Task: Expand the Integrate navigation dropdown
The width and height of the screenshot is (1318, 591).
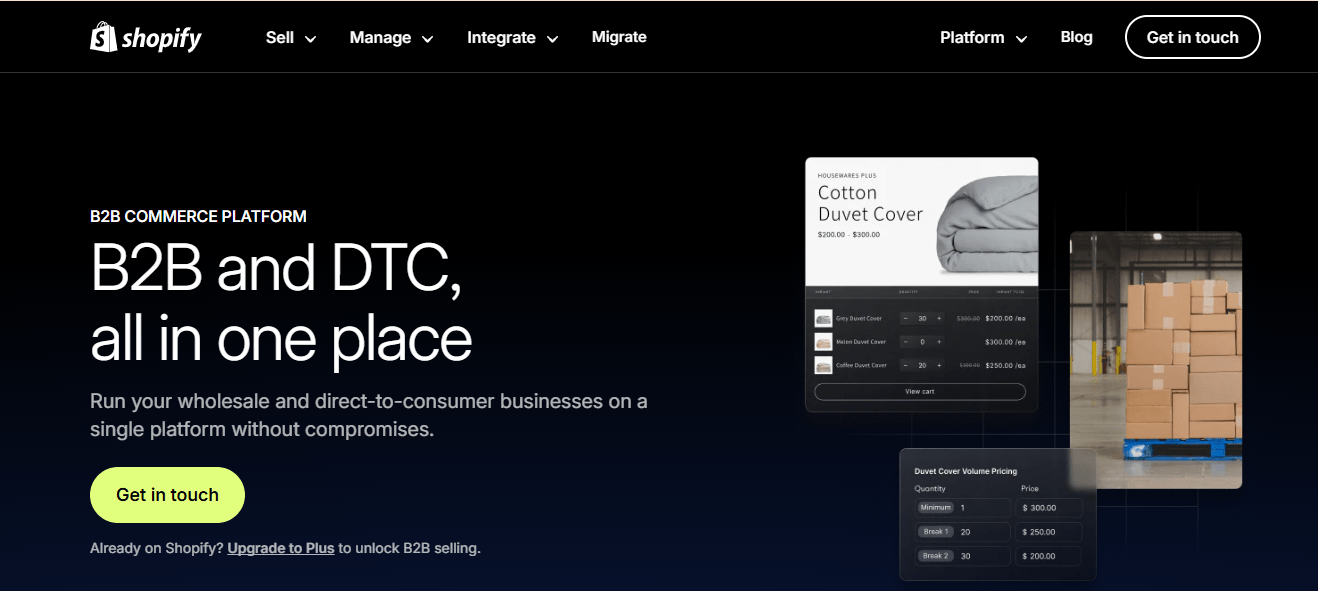Action: pyautogui.click(x=512, y=38)
